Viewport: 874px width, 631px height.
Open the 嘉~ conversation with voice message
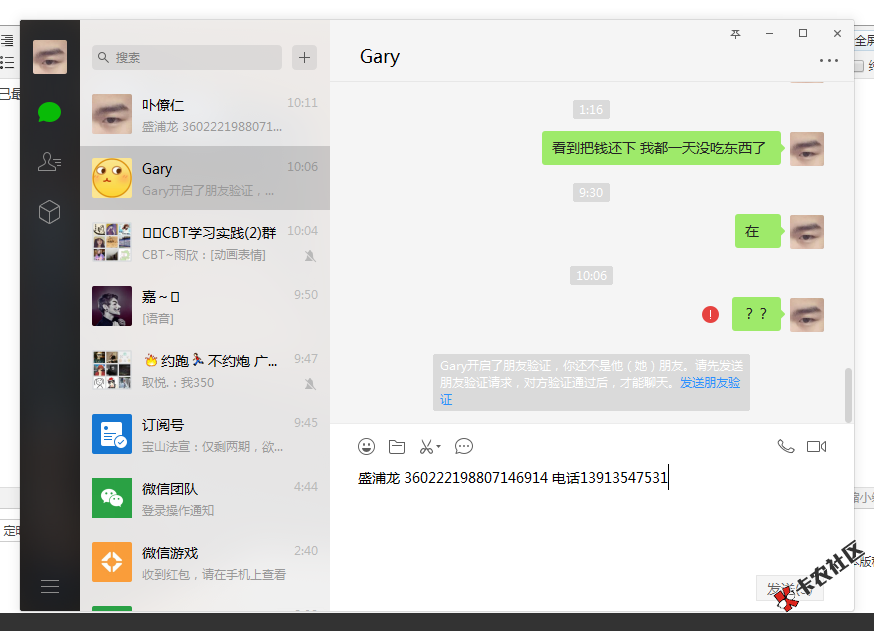[205, 306]
